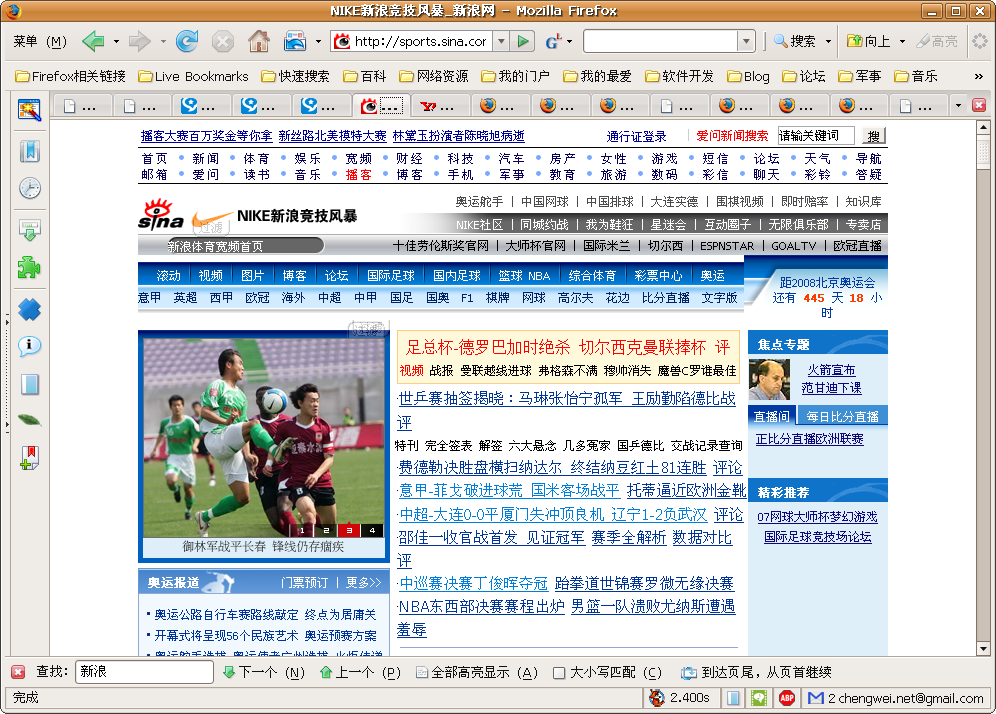Click the 请输关键词 keyword input on the page
The height and width of the screenshot is (714, 996).
tap(816, 136)
